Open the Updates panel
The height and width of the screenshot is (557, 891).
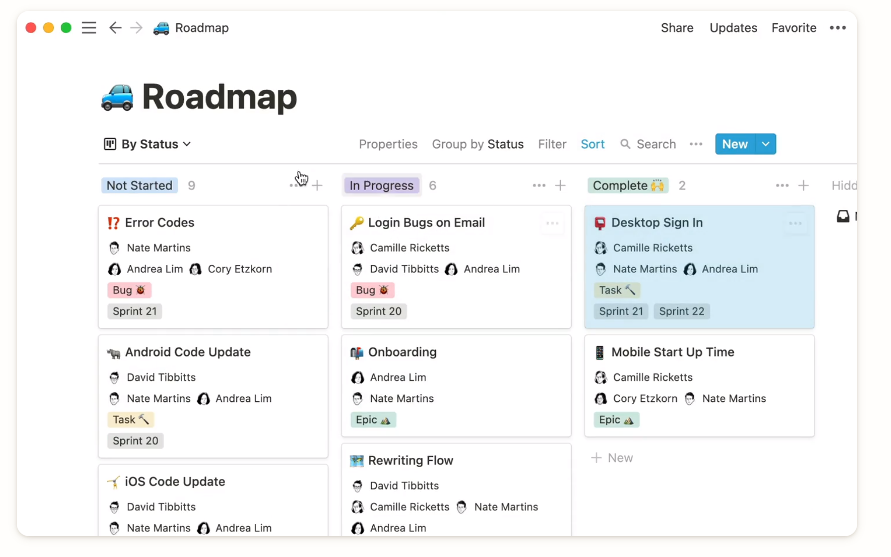(733, 28)
